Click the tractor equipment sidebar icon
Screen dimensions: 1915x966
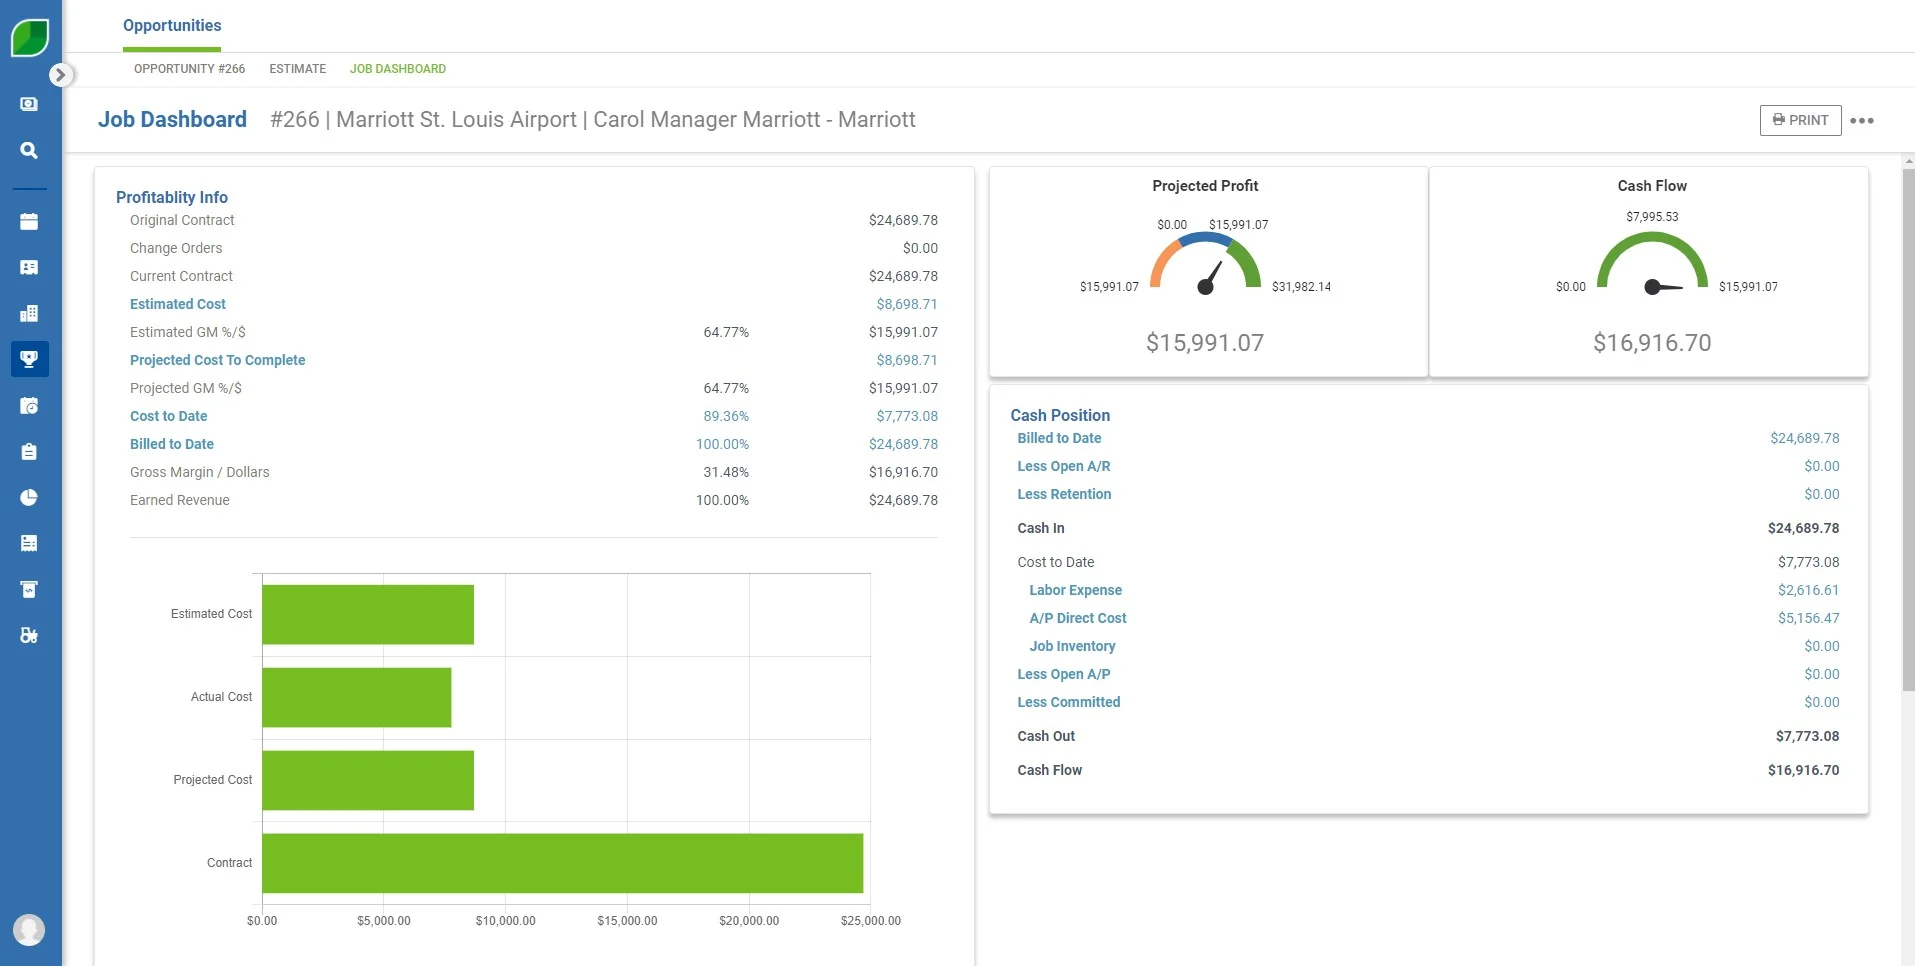pos(29,635)
